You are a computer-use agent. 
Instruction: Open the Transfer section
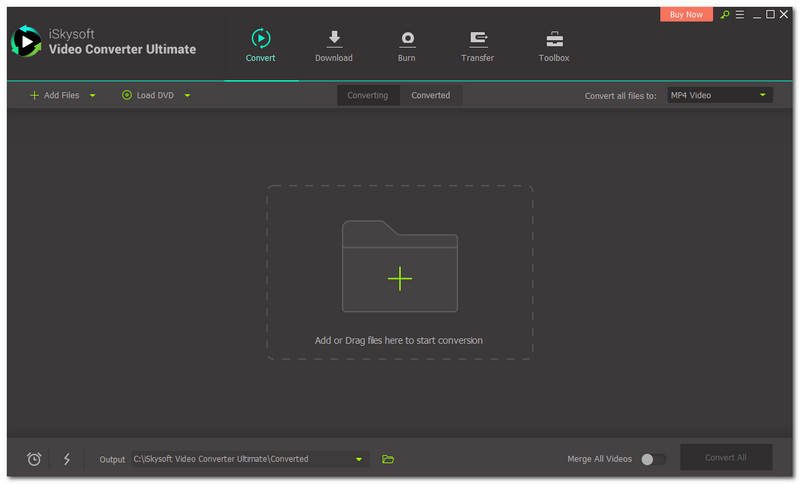pos(477,46)
